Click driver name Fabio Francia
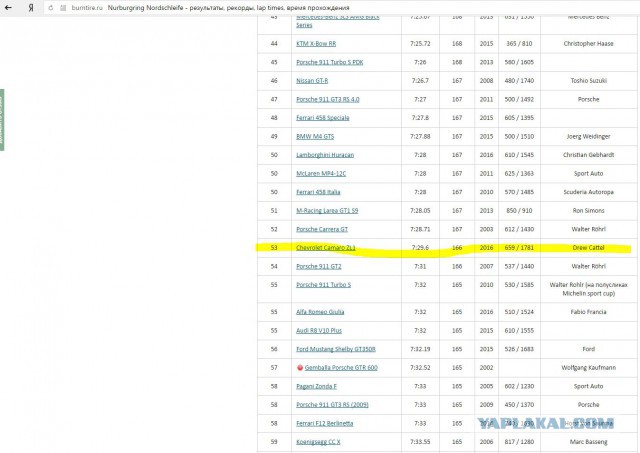The height and width of the screenshot is (453, 640). [x=588, y=312]
